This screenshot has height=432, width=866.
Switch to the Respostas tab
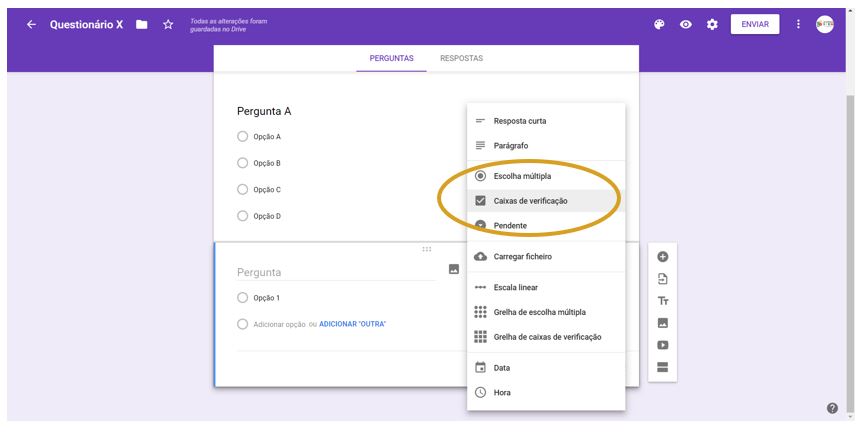click(461, 59)
